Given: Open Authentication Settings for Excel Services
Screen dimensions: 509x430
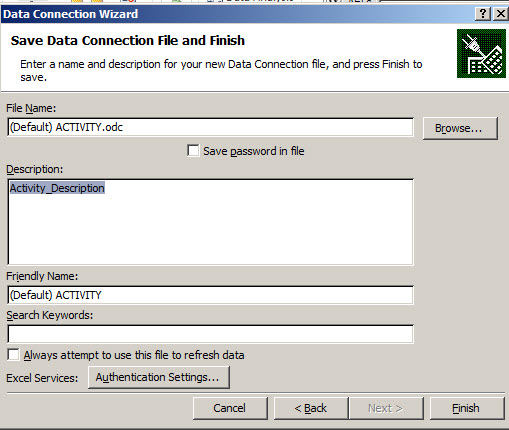Looking at the screenshot, I should pos(159,377).
